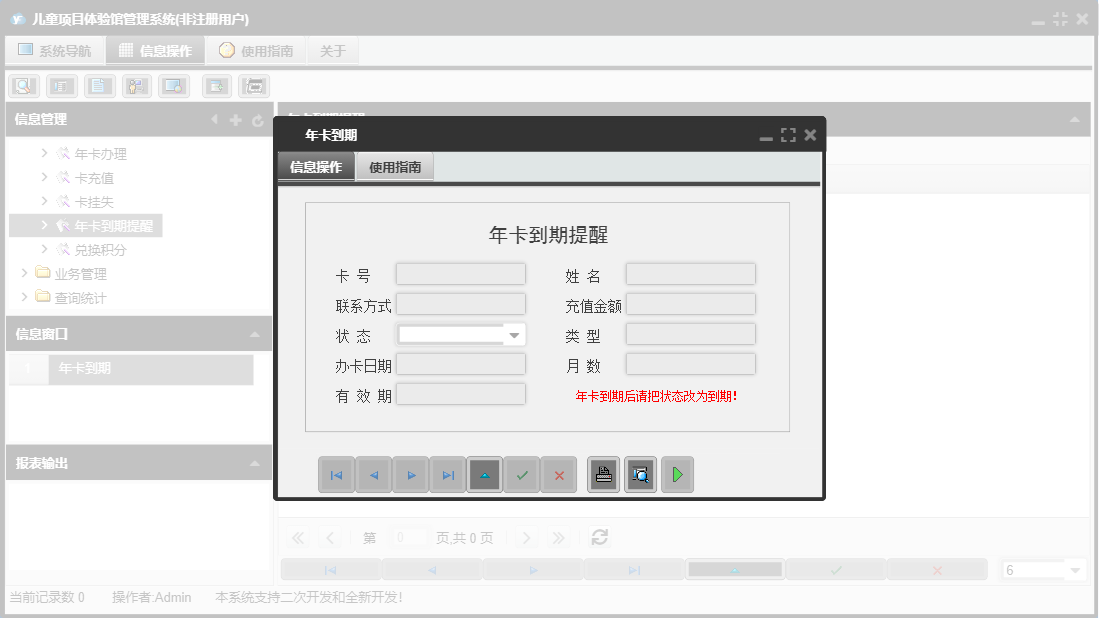The height and width of the screenshot is (618, 1099).
Task: Click the 卡号 input field
Action: pyautogui.click(x=460, y=273)
